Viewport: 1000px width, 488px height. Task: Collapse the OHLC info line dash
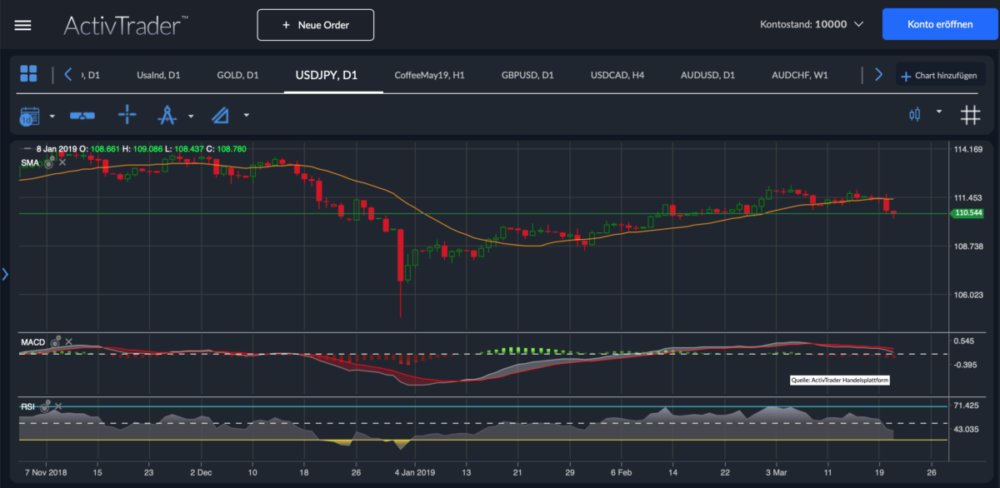[27, 149]
